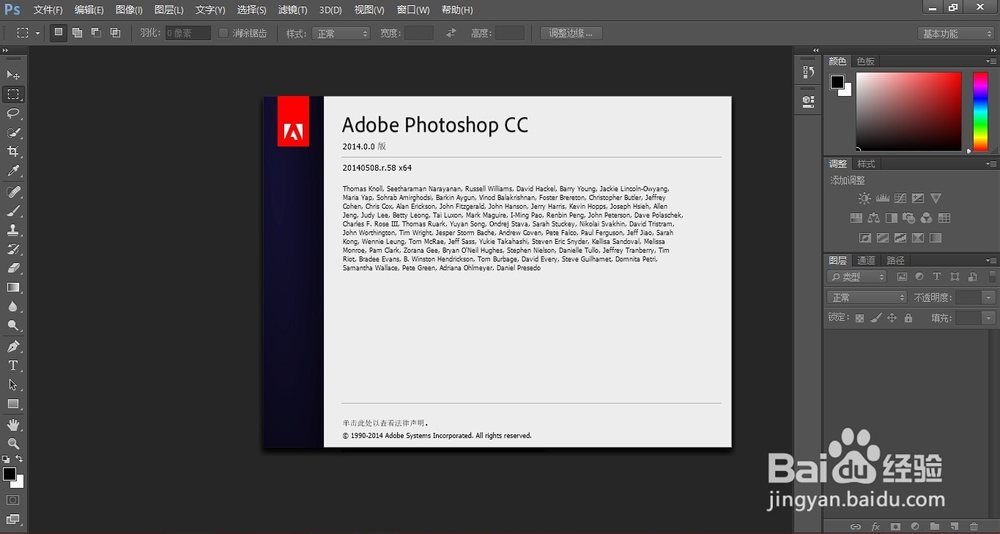Select the Dodge tool
This screenshot has width=1000, height=534.
(x=13, y=326)
